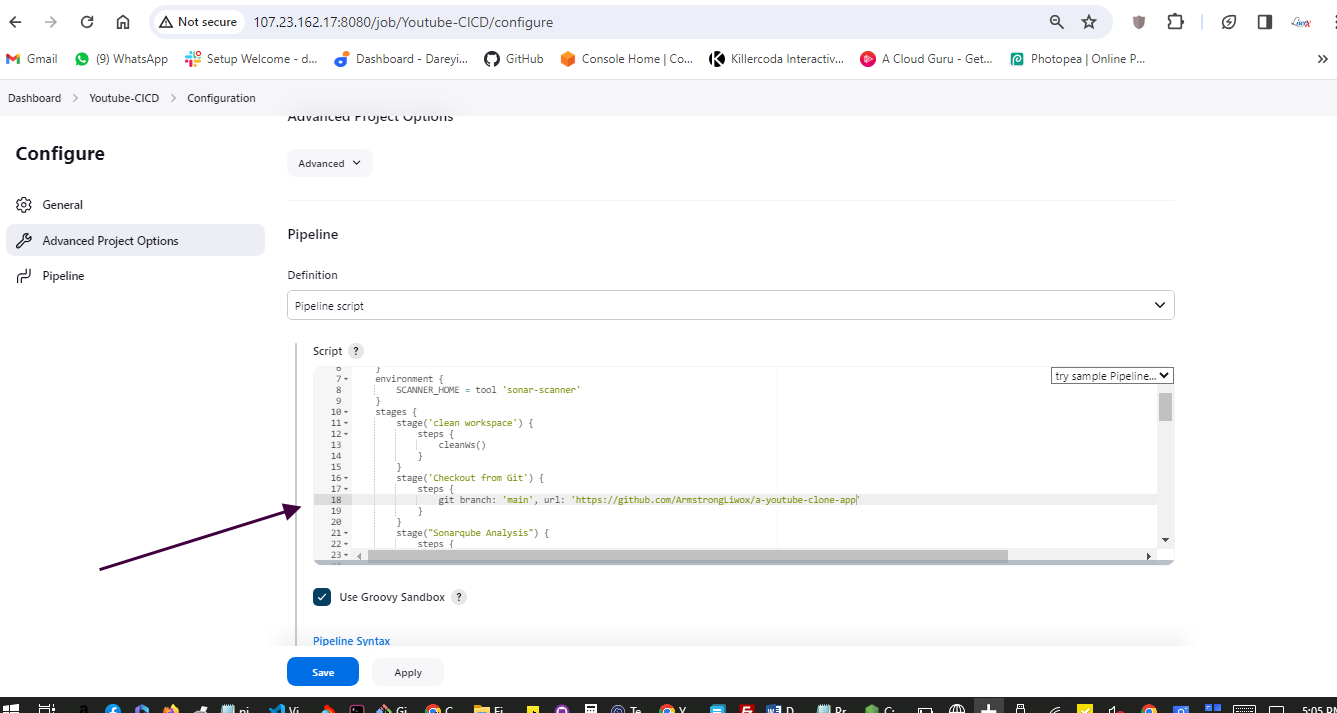Click the Groovy Sandbox help icon
1337x713 pixels.
tap(459, 597)
